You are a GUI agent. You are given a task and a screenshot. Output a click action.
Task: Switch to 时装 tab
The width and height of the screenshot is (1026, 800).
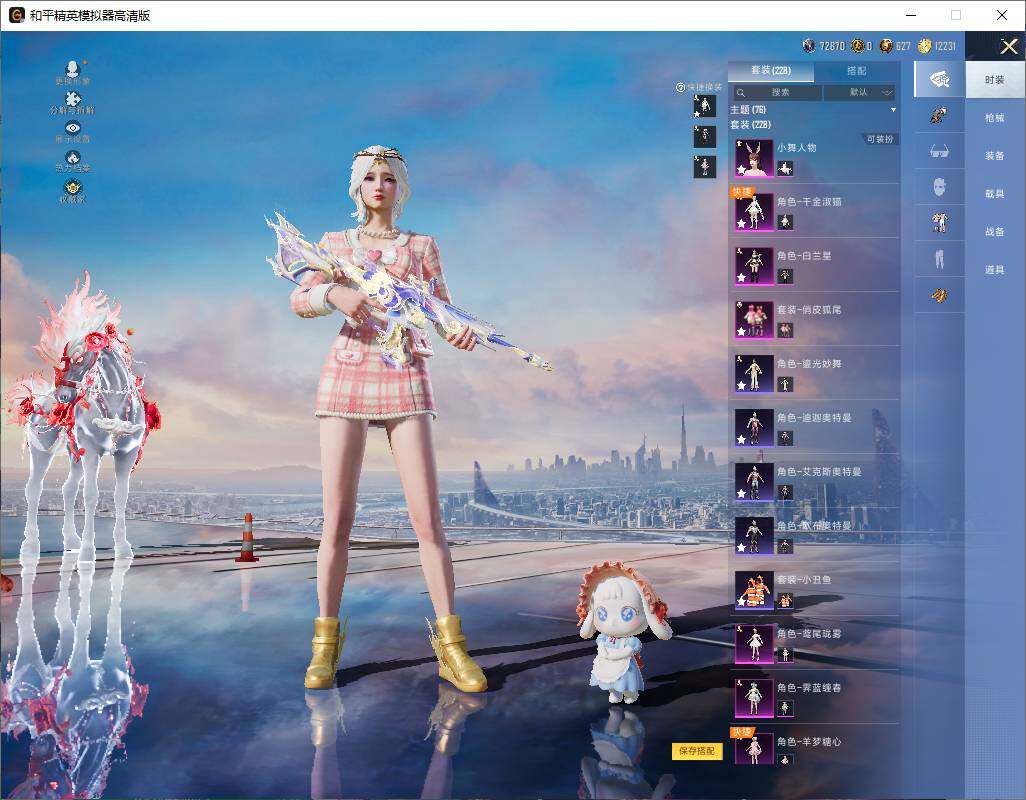click(x=995, y=80)
